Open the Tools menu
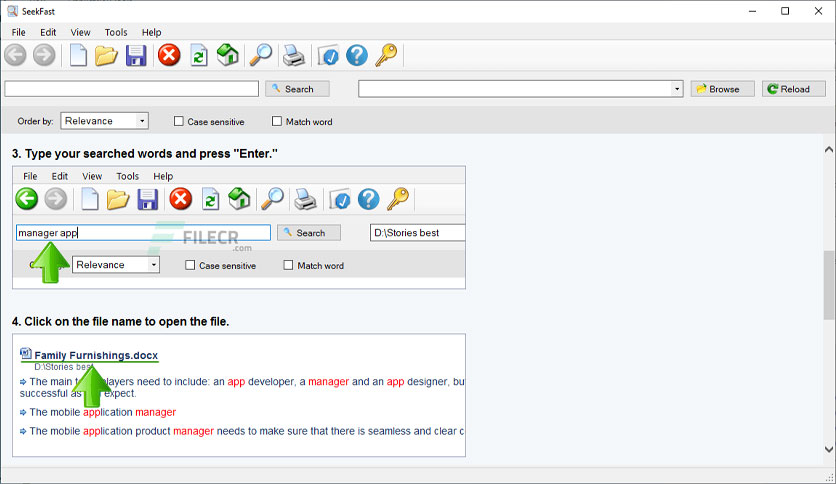Image resolution: width=836 pixels, height=484 pixels. coord(116,33)
